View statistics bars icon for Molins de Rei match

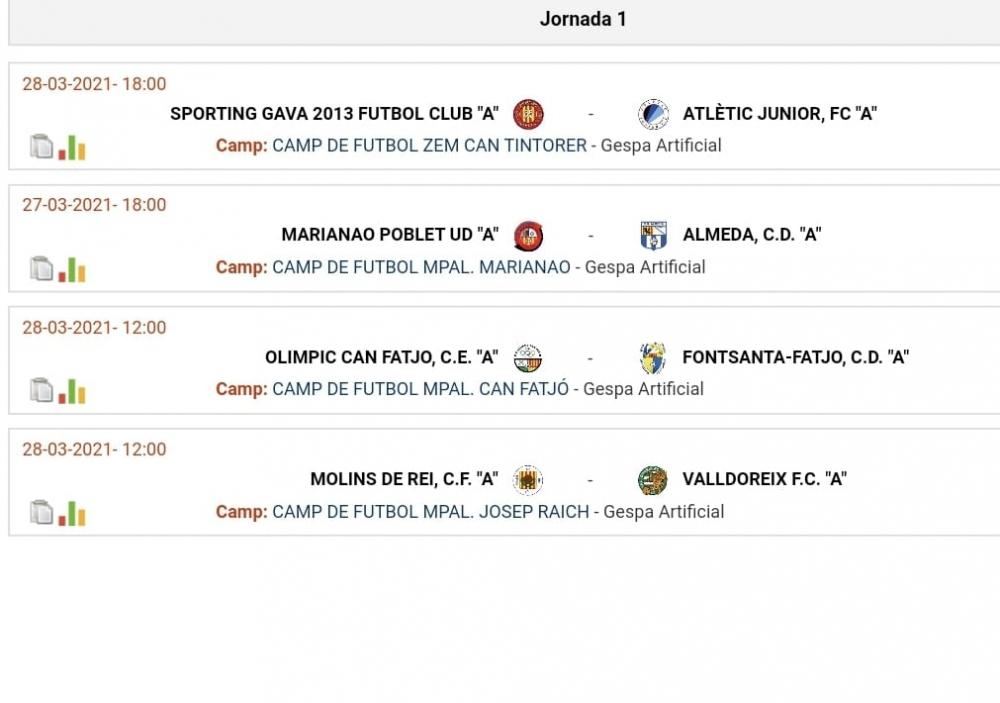[x=72, y=513]
